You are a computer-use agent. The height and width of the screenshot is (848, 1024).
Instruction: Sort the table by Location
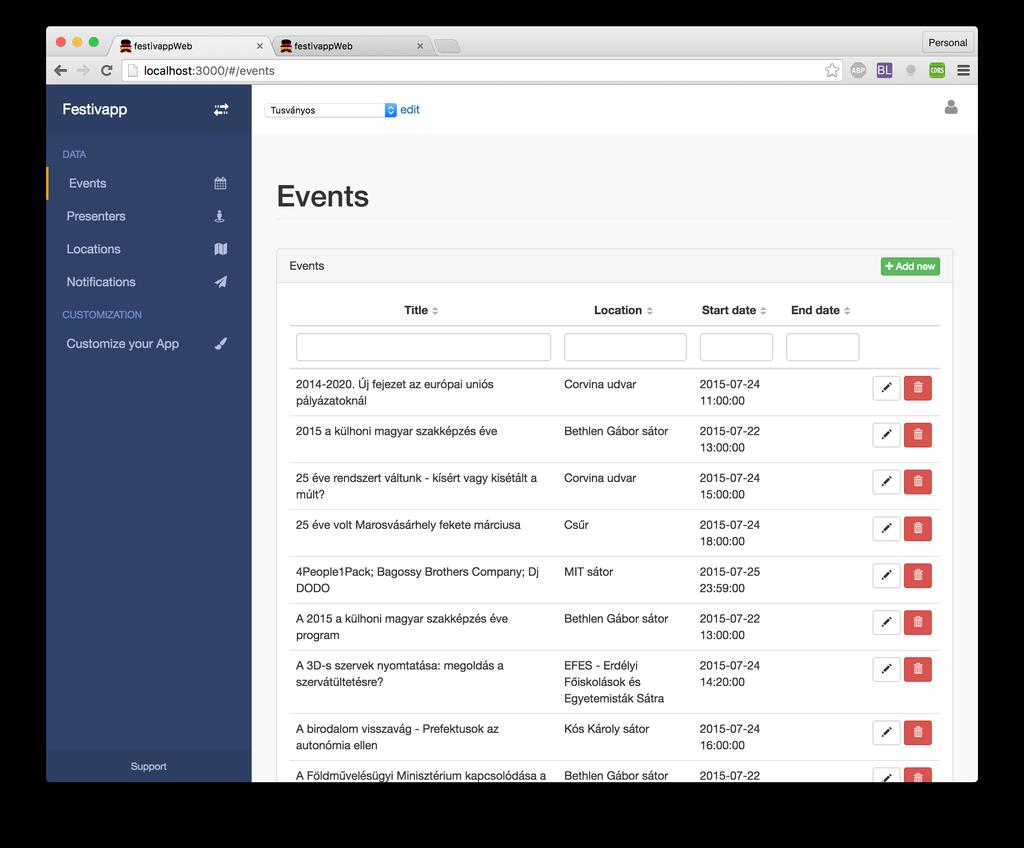623,310
